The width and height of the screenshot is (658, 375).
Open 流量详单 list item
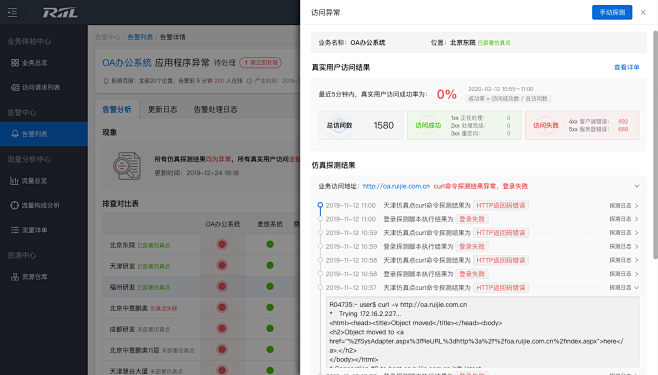(29, 230)
